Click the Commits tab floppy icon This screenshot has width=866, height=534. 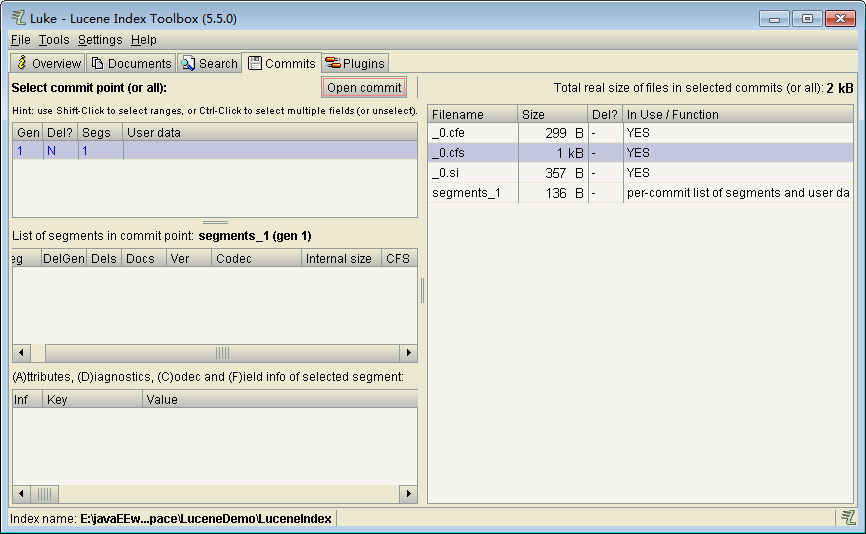click(x=254, y=63)
